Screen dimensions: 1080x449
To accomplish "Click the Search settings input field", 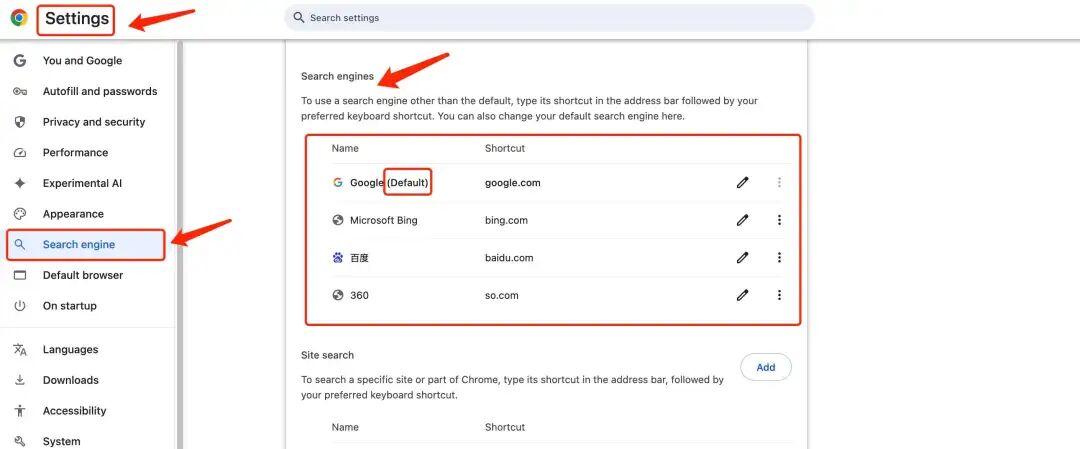I will coord(549,18).
